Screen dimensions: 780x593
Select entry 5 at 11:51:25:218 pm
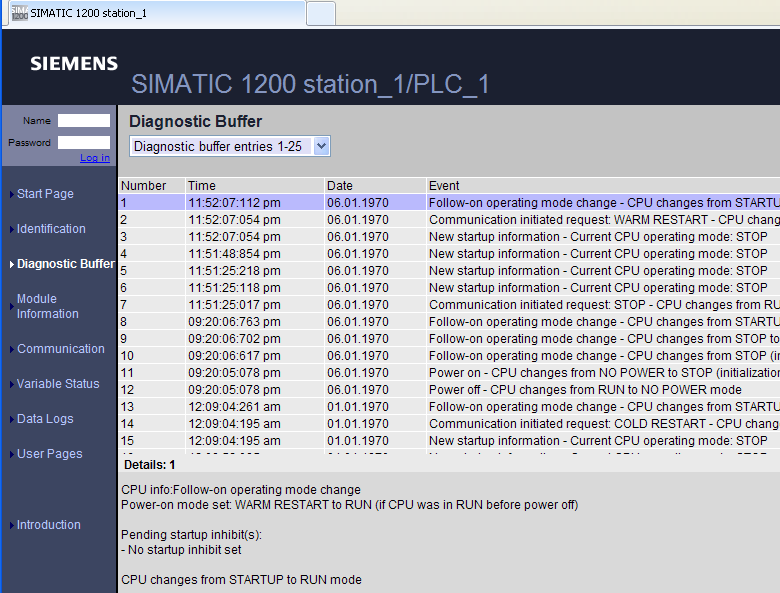click(450, 271)
